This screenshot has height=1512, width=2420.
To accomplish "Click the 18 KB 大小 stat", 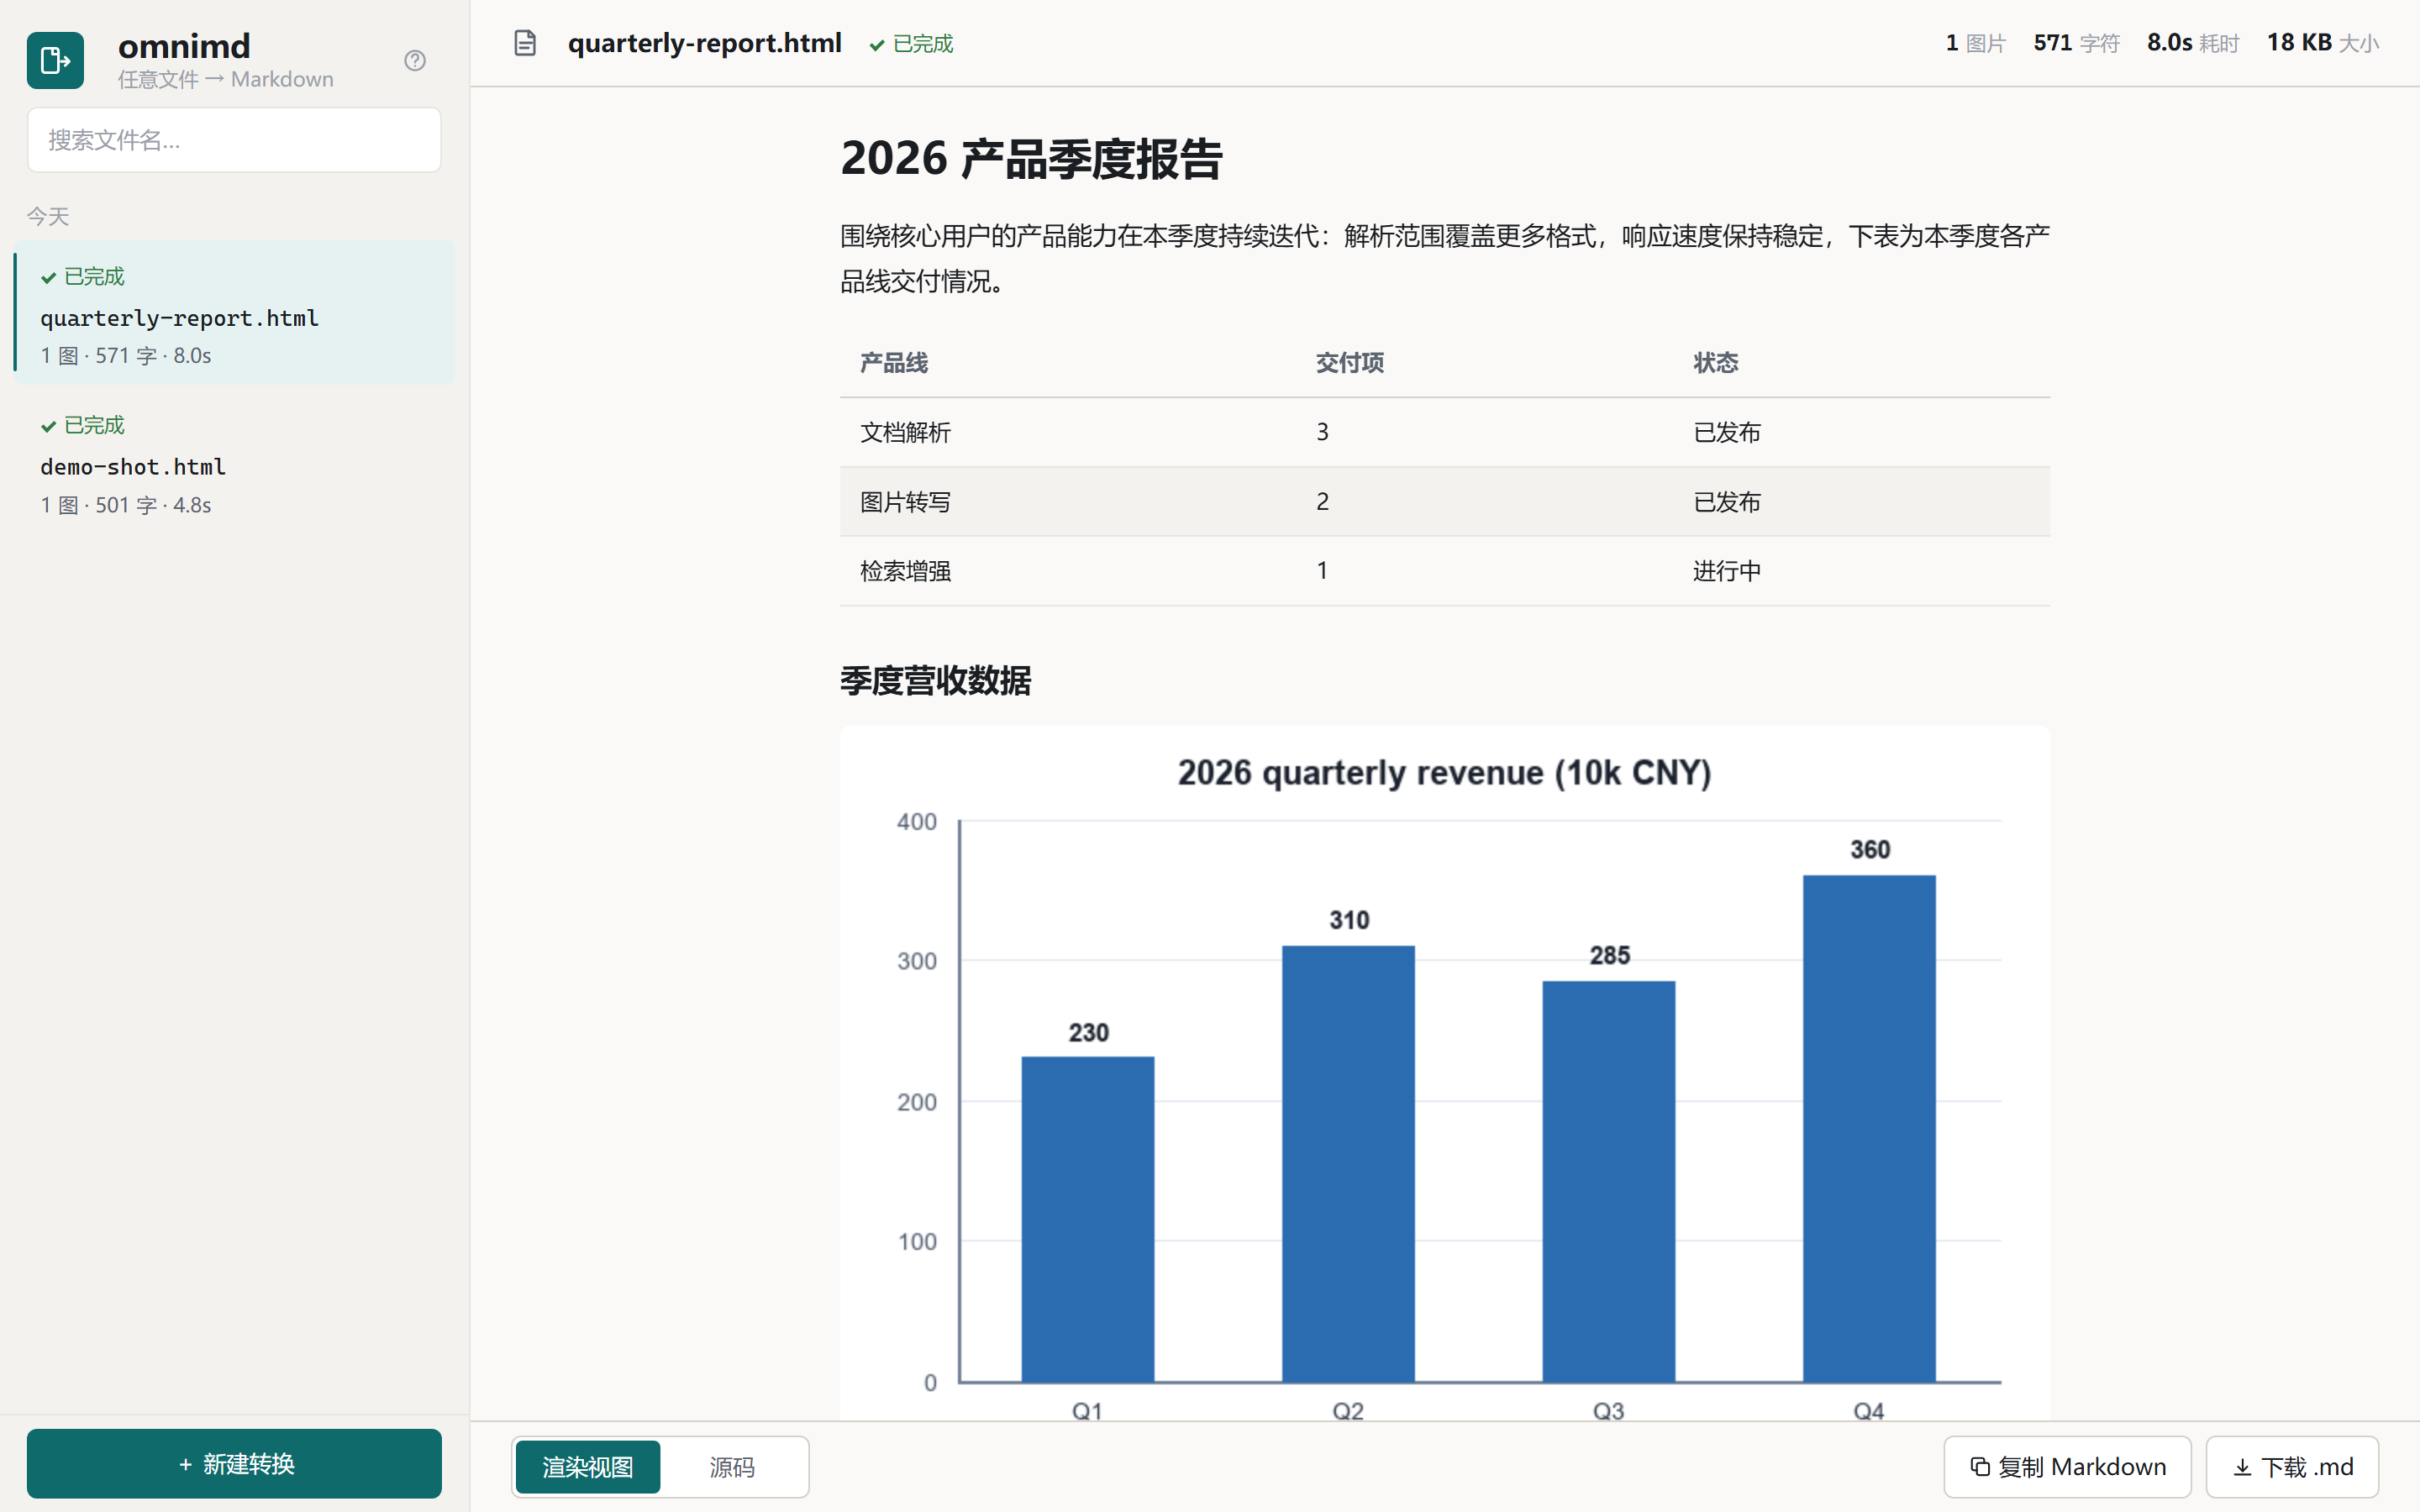I will point(2322,43).
